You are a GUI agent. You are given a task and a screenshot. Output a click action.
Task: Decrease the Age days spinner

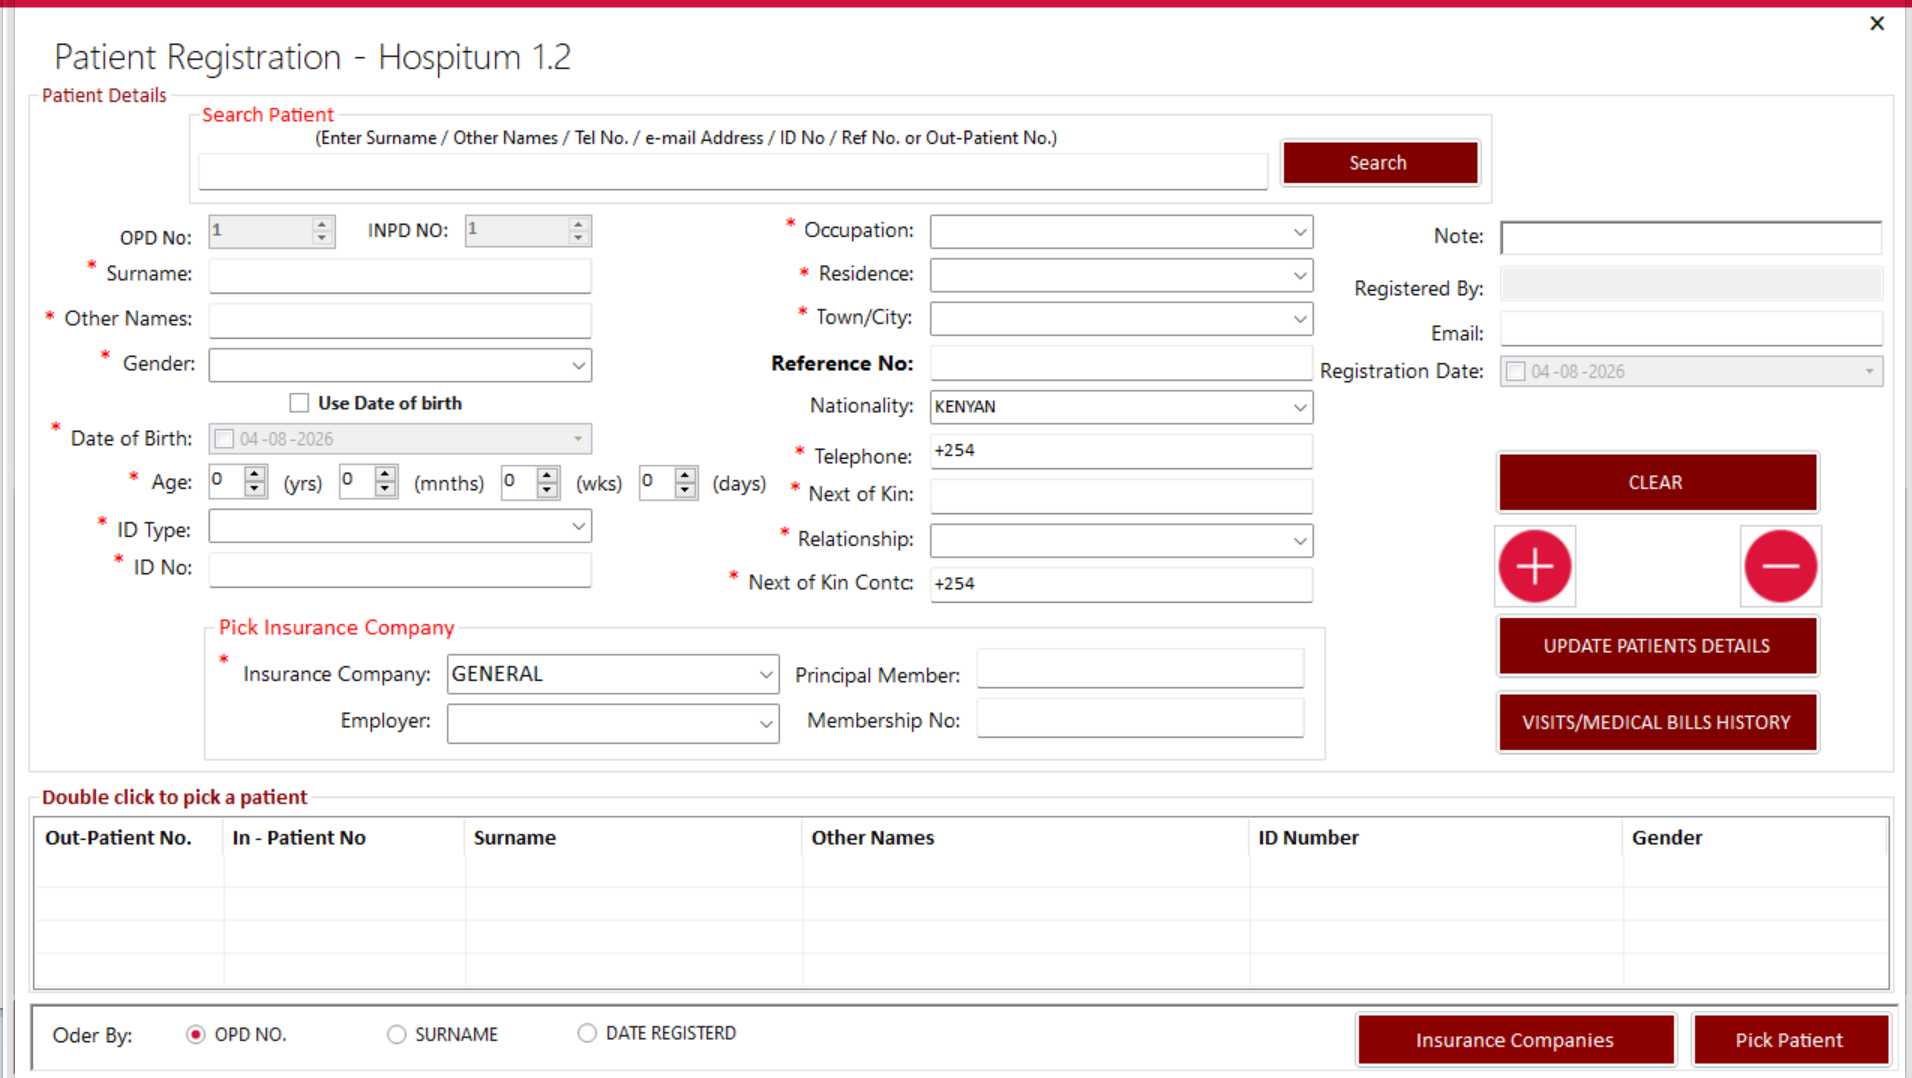pyautogui.click(x=685, y=489)
